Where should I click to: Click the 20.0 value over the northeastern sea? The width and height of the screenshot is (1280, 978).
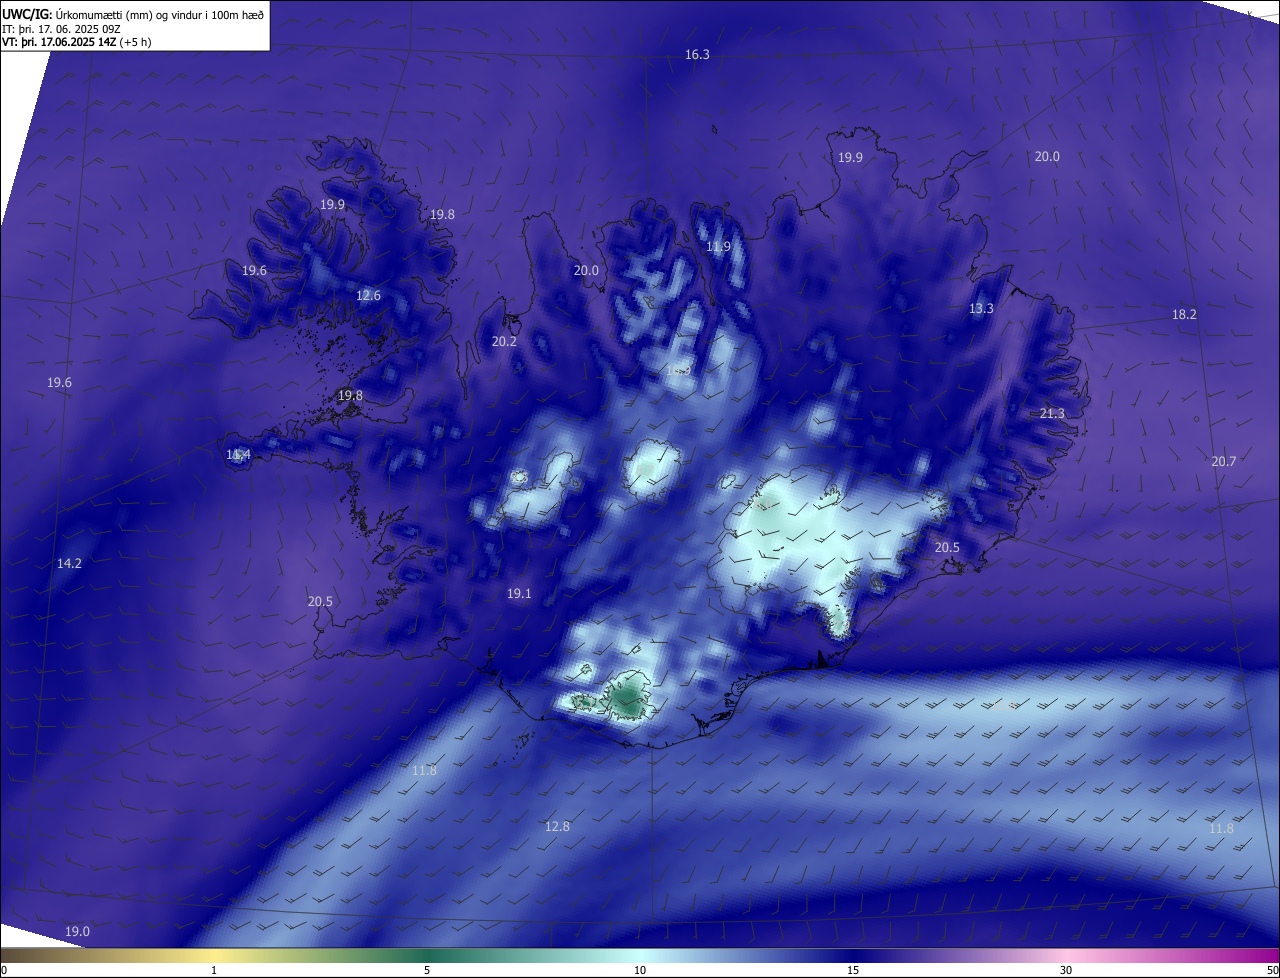click(x=1047, y=157)
